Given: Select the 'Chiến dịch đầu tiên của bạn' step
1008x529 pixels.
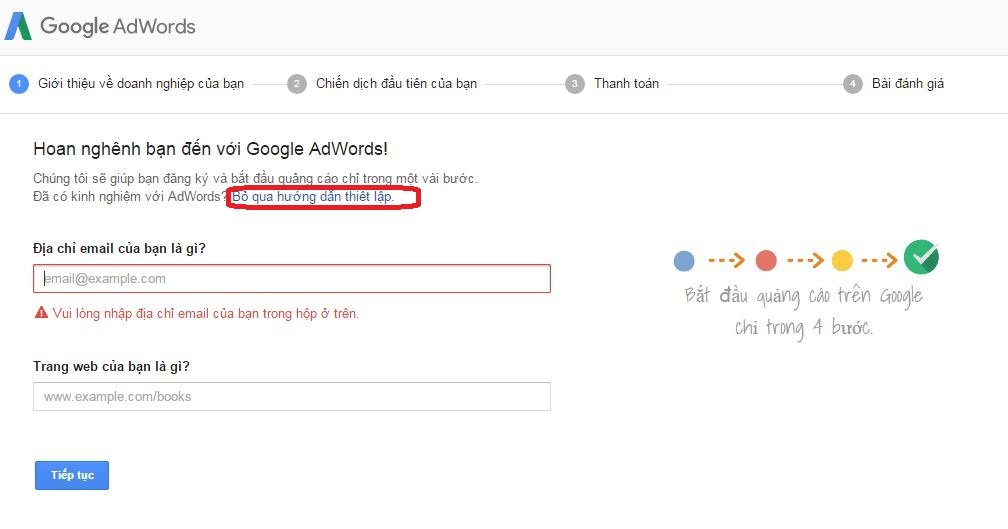Looking at the screenshot, I should (x=396, y=84).
